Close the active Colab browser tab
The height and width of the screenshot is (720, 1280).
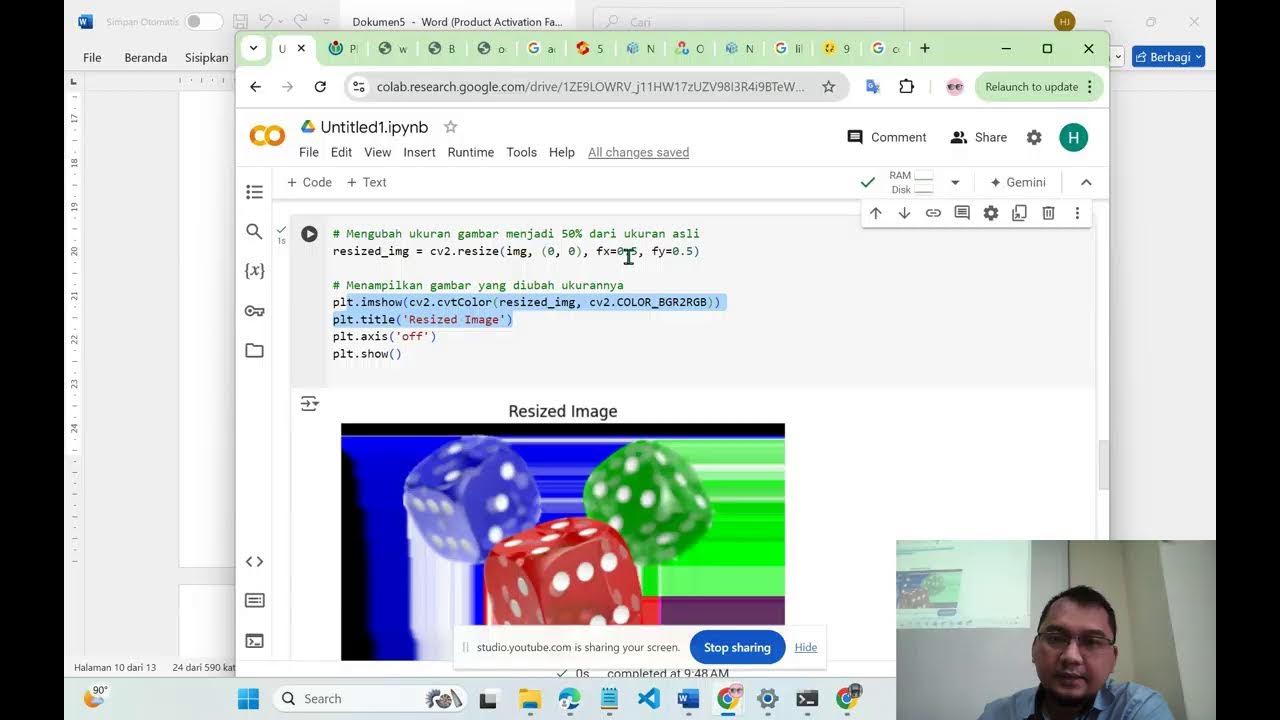[x=301, y=48]
